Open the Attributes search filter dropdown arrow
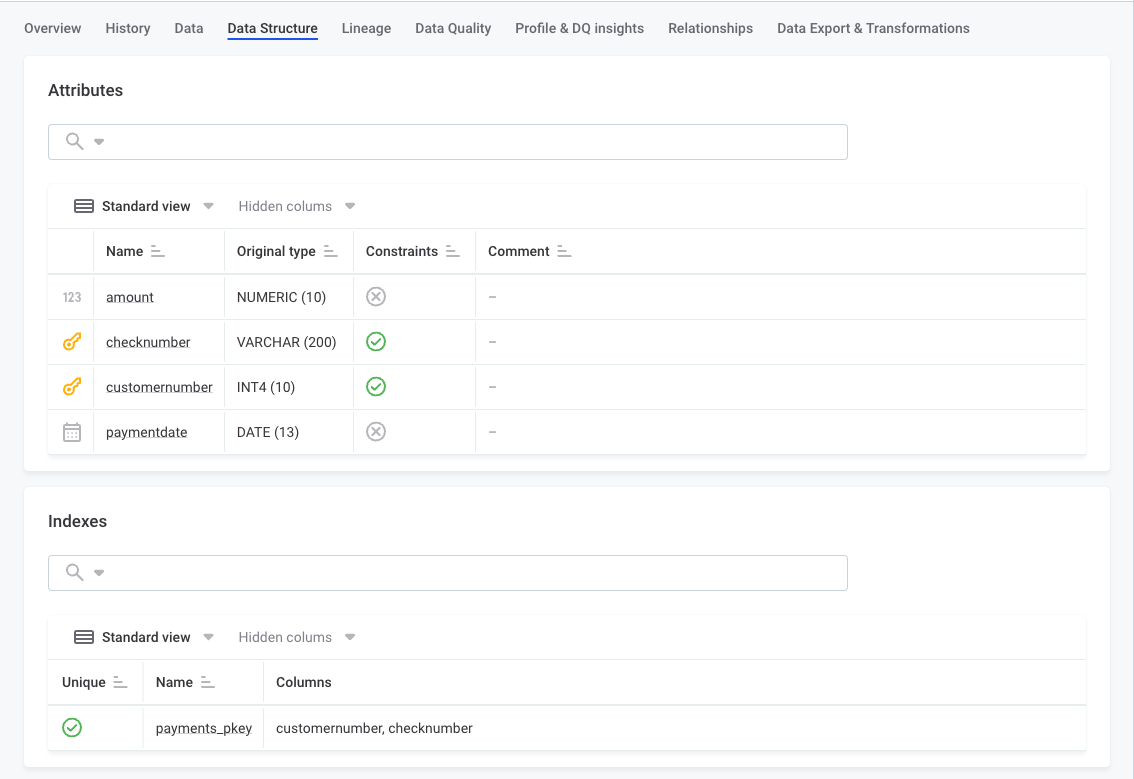Image resolution: width=1134 pixels, height=779 pixels. click(x=99, y=142)
